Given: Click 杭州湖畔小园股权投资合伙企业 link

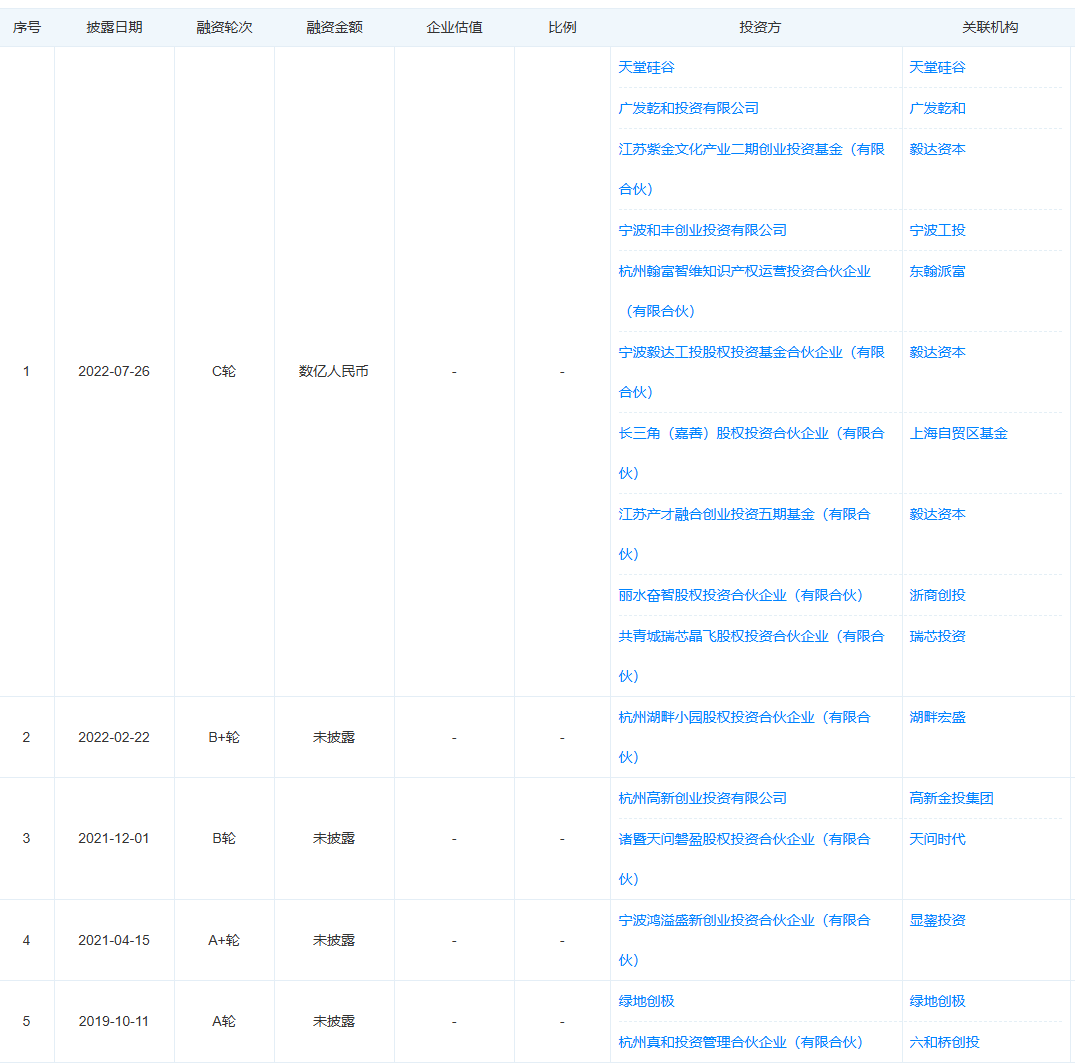Looking at the screenshot, I should tap(744, 717).
